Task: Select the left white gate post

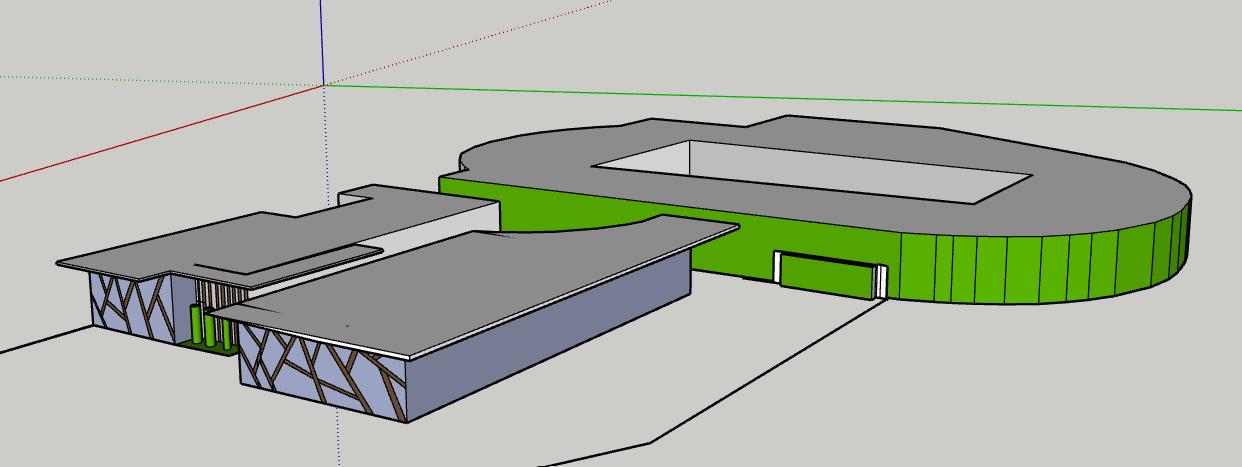Action: coord(777,267)
